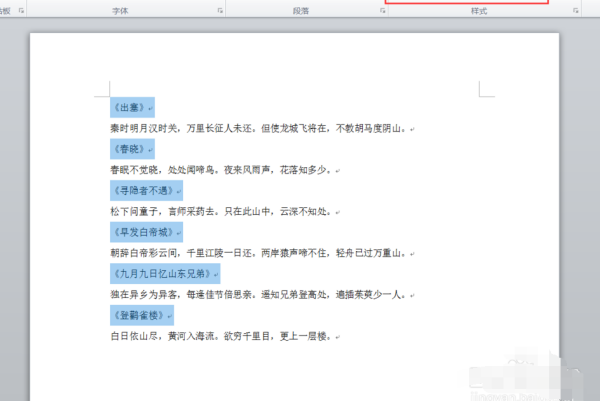
Task: Click the 段落 group label in ribbon
Action: point(301,10)
